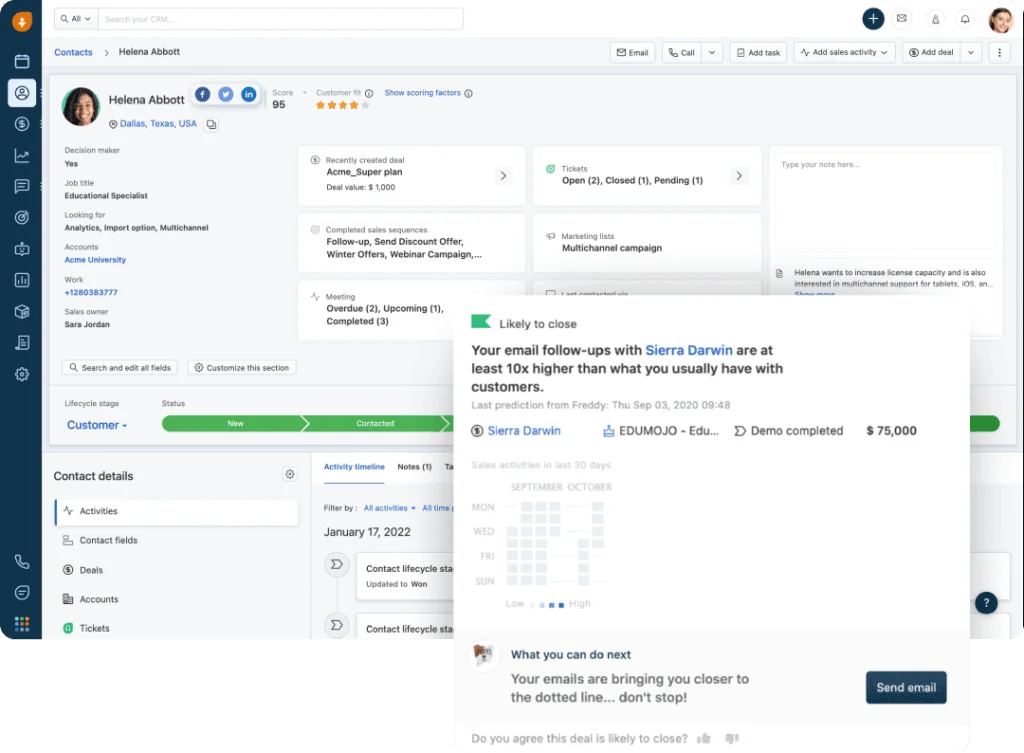The width and height of the screenshot is (1024, 753).
Task: Click the Email button
Action: (632, 52)
